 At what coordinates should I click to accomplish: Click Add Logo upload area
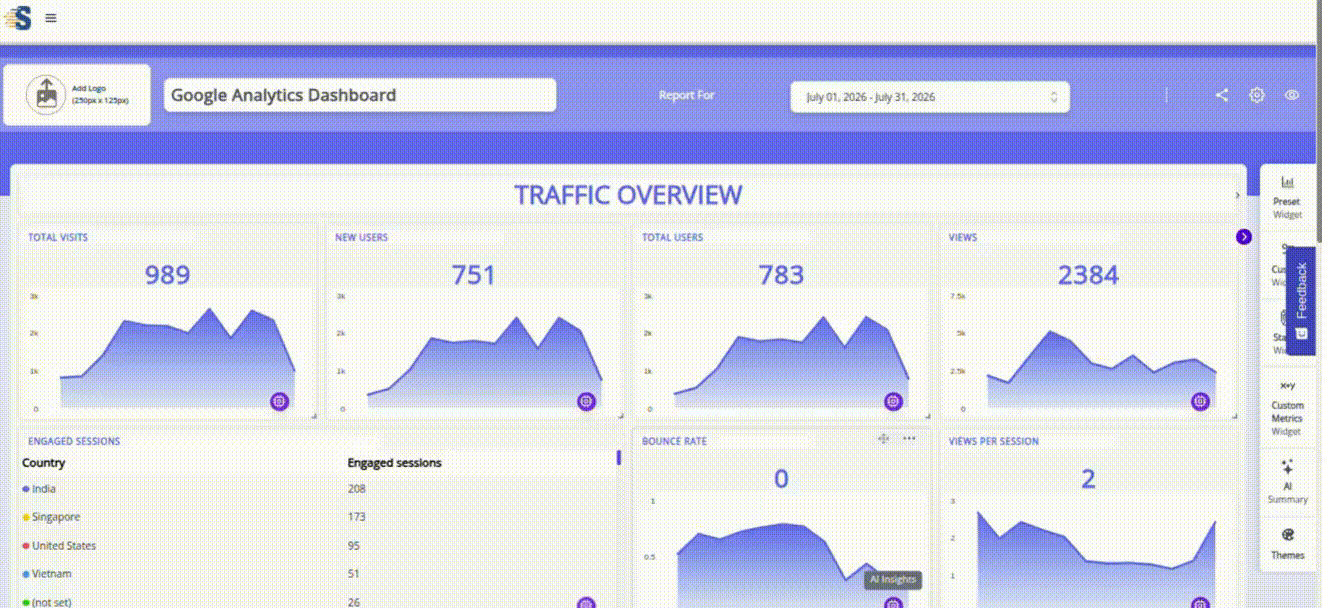tap(77, 95)
